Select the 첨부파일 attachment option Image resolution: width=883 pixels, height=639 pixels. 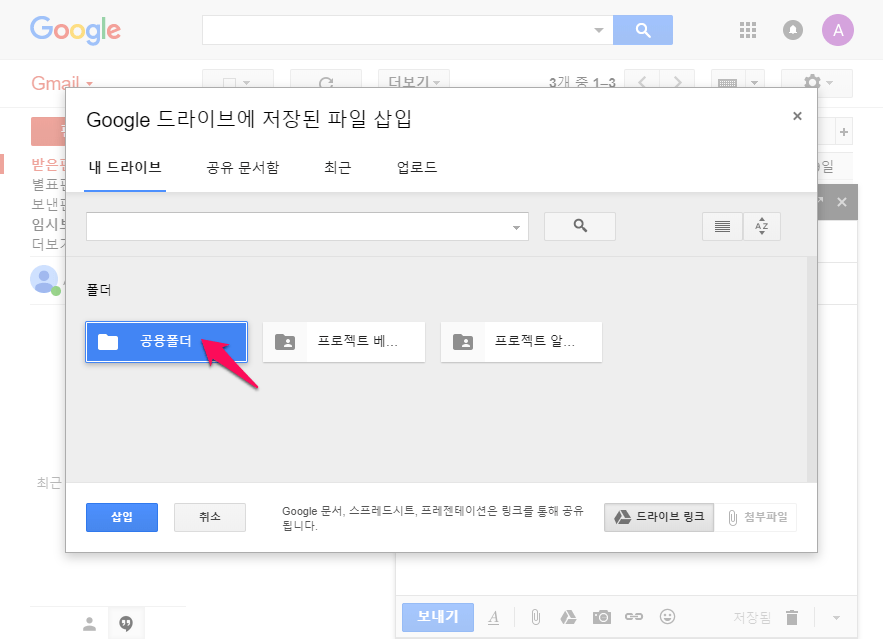(756, 517)
